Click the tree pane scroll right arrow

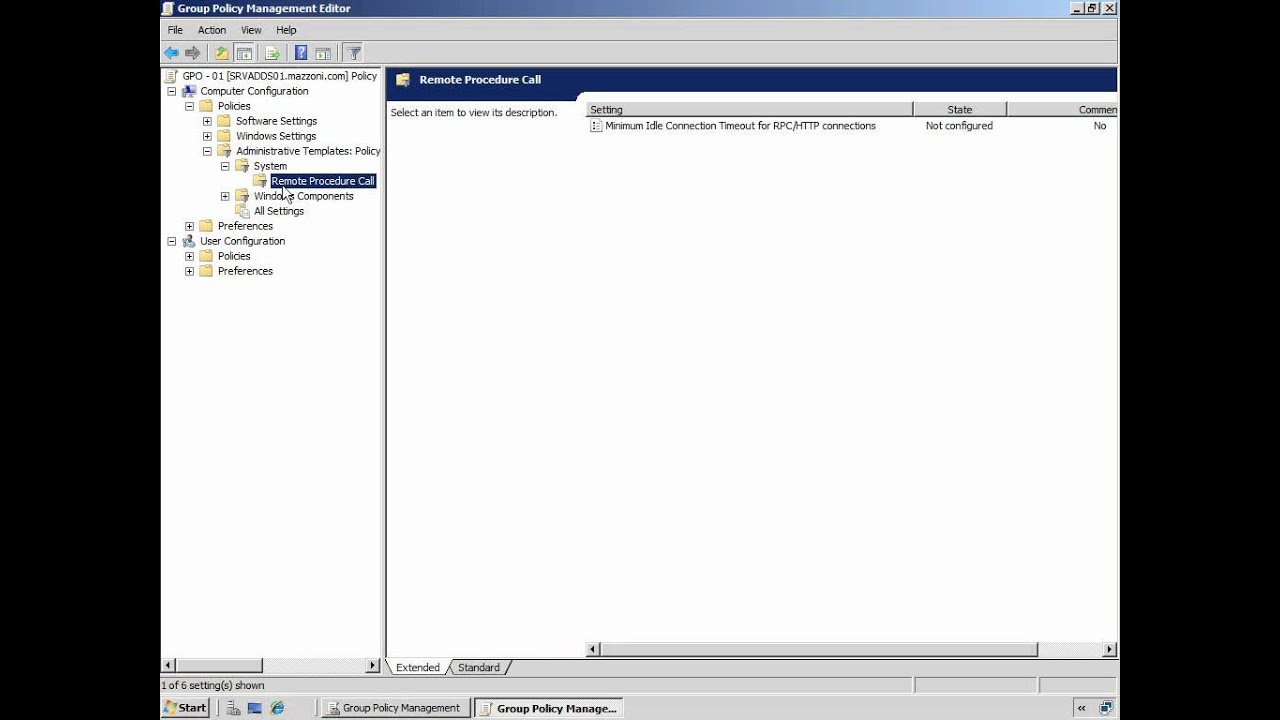tap(373, 665)
